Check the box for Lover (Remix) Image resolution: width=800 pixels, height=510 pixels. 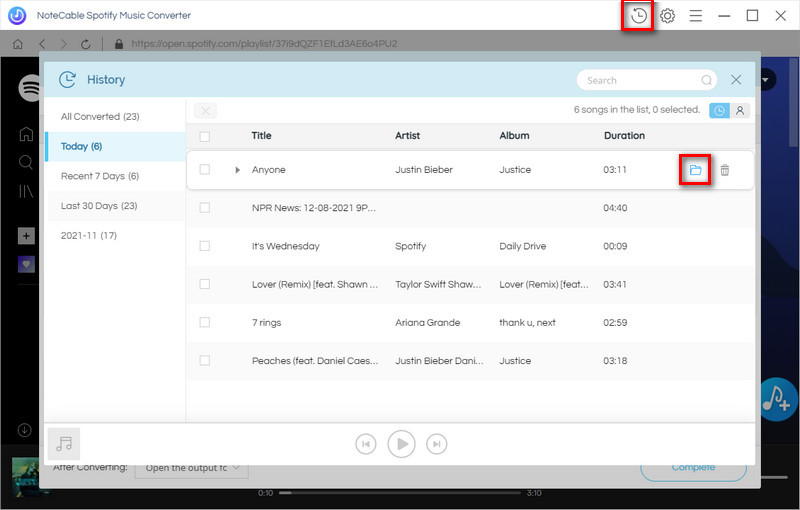[x=205, y=284]
